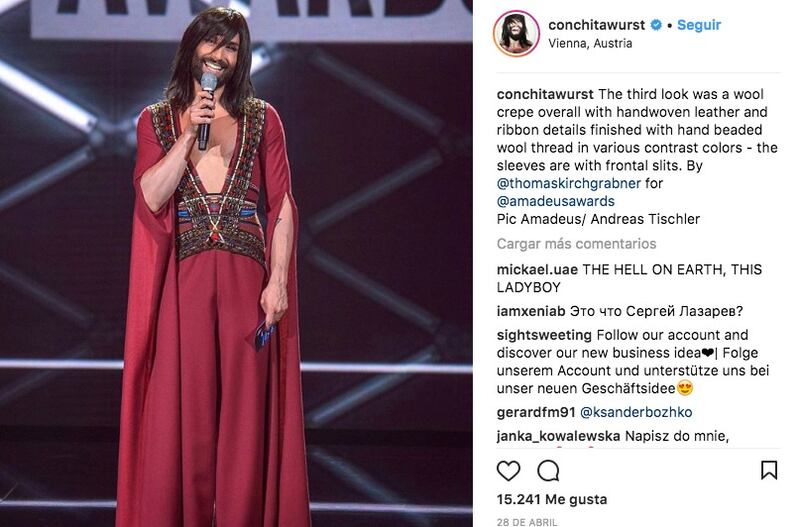Open comments via the speech bubble icon
This screenshot has width=800, height=527.
point(548,470)
